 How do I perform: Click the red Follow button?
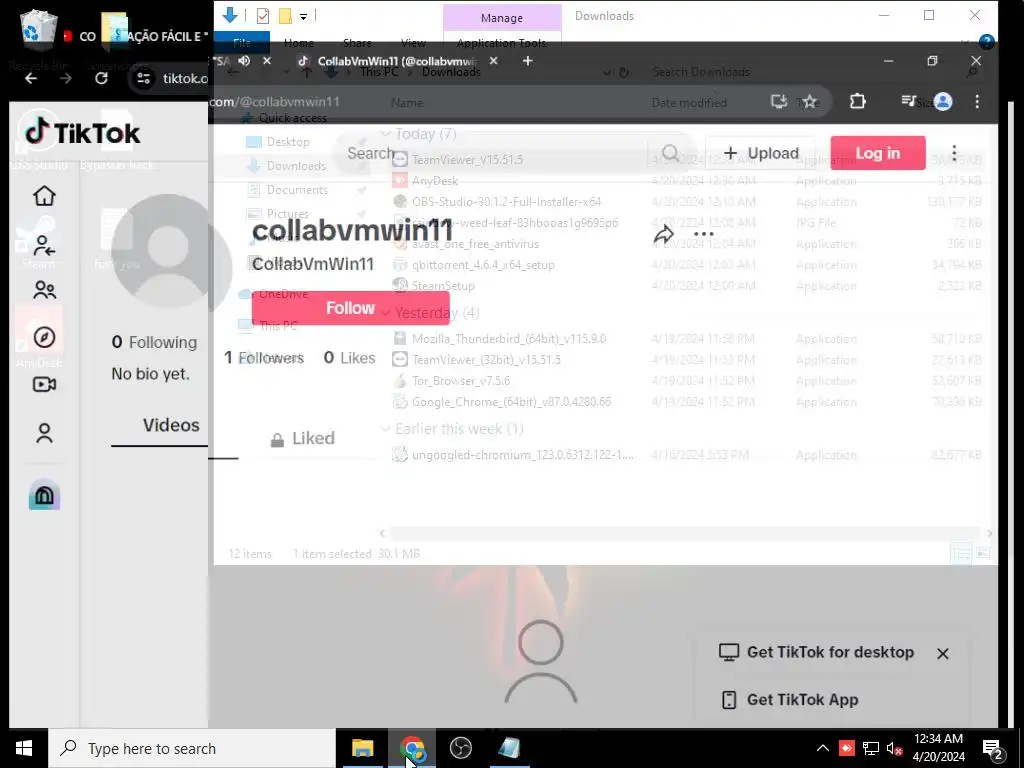point(351,308)
